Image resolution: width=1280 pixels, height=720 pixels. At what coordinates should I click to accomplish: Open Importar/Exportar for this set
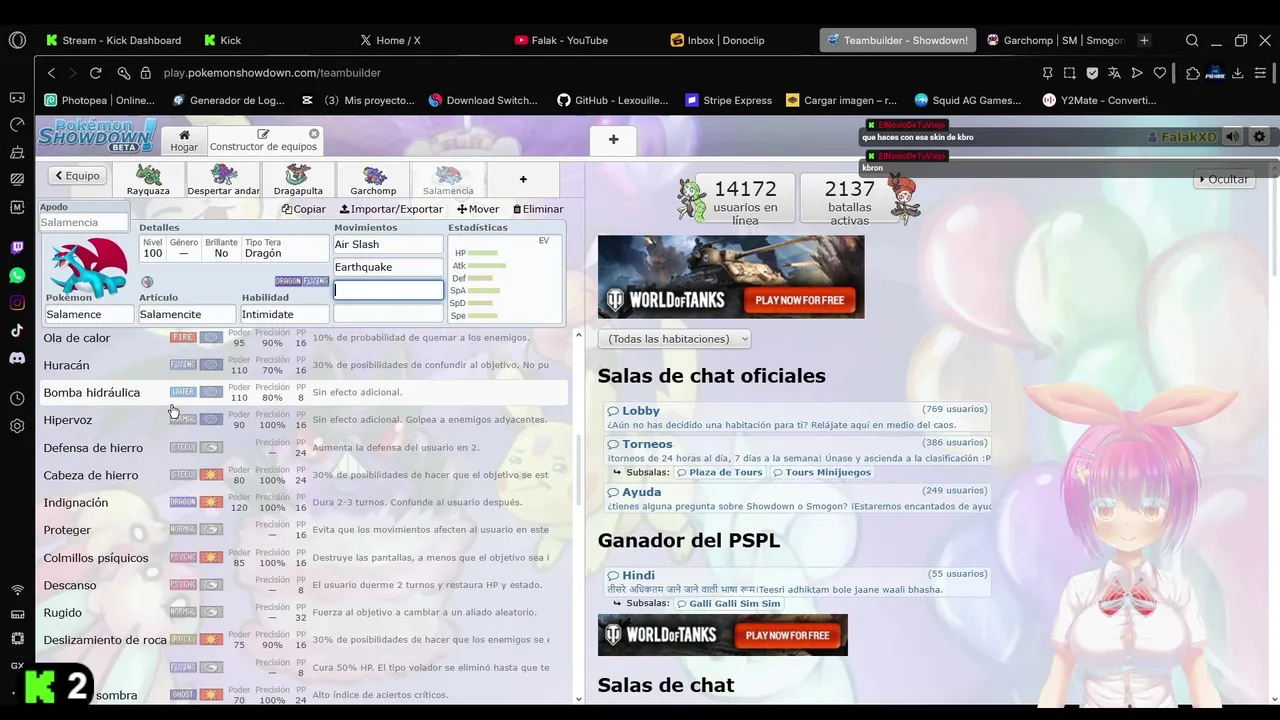click(391, 209)
